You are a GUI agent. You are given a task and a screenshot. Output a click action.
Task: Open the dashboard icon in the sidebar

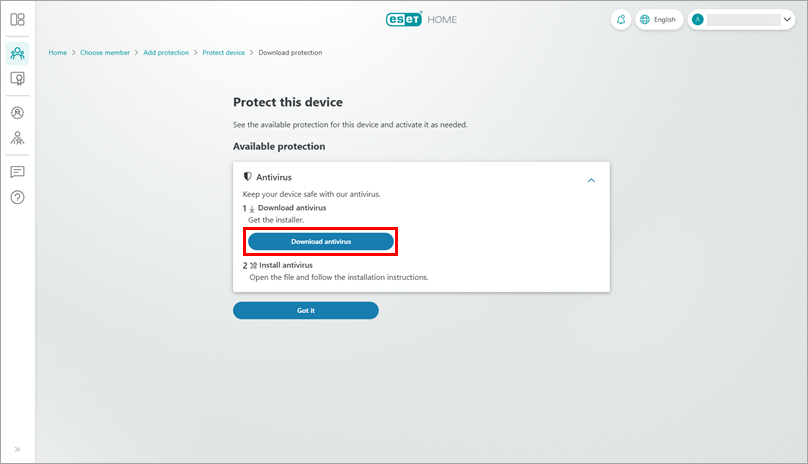[17, 19]
